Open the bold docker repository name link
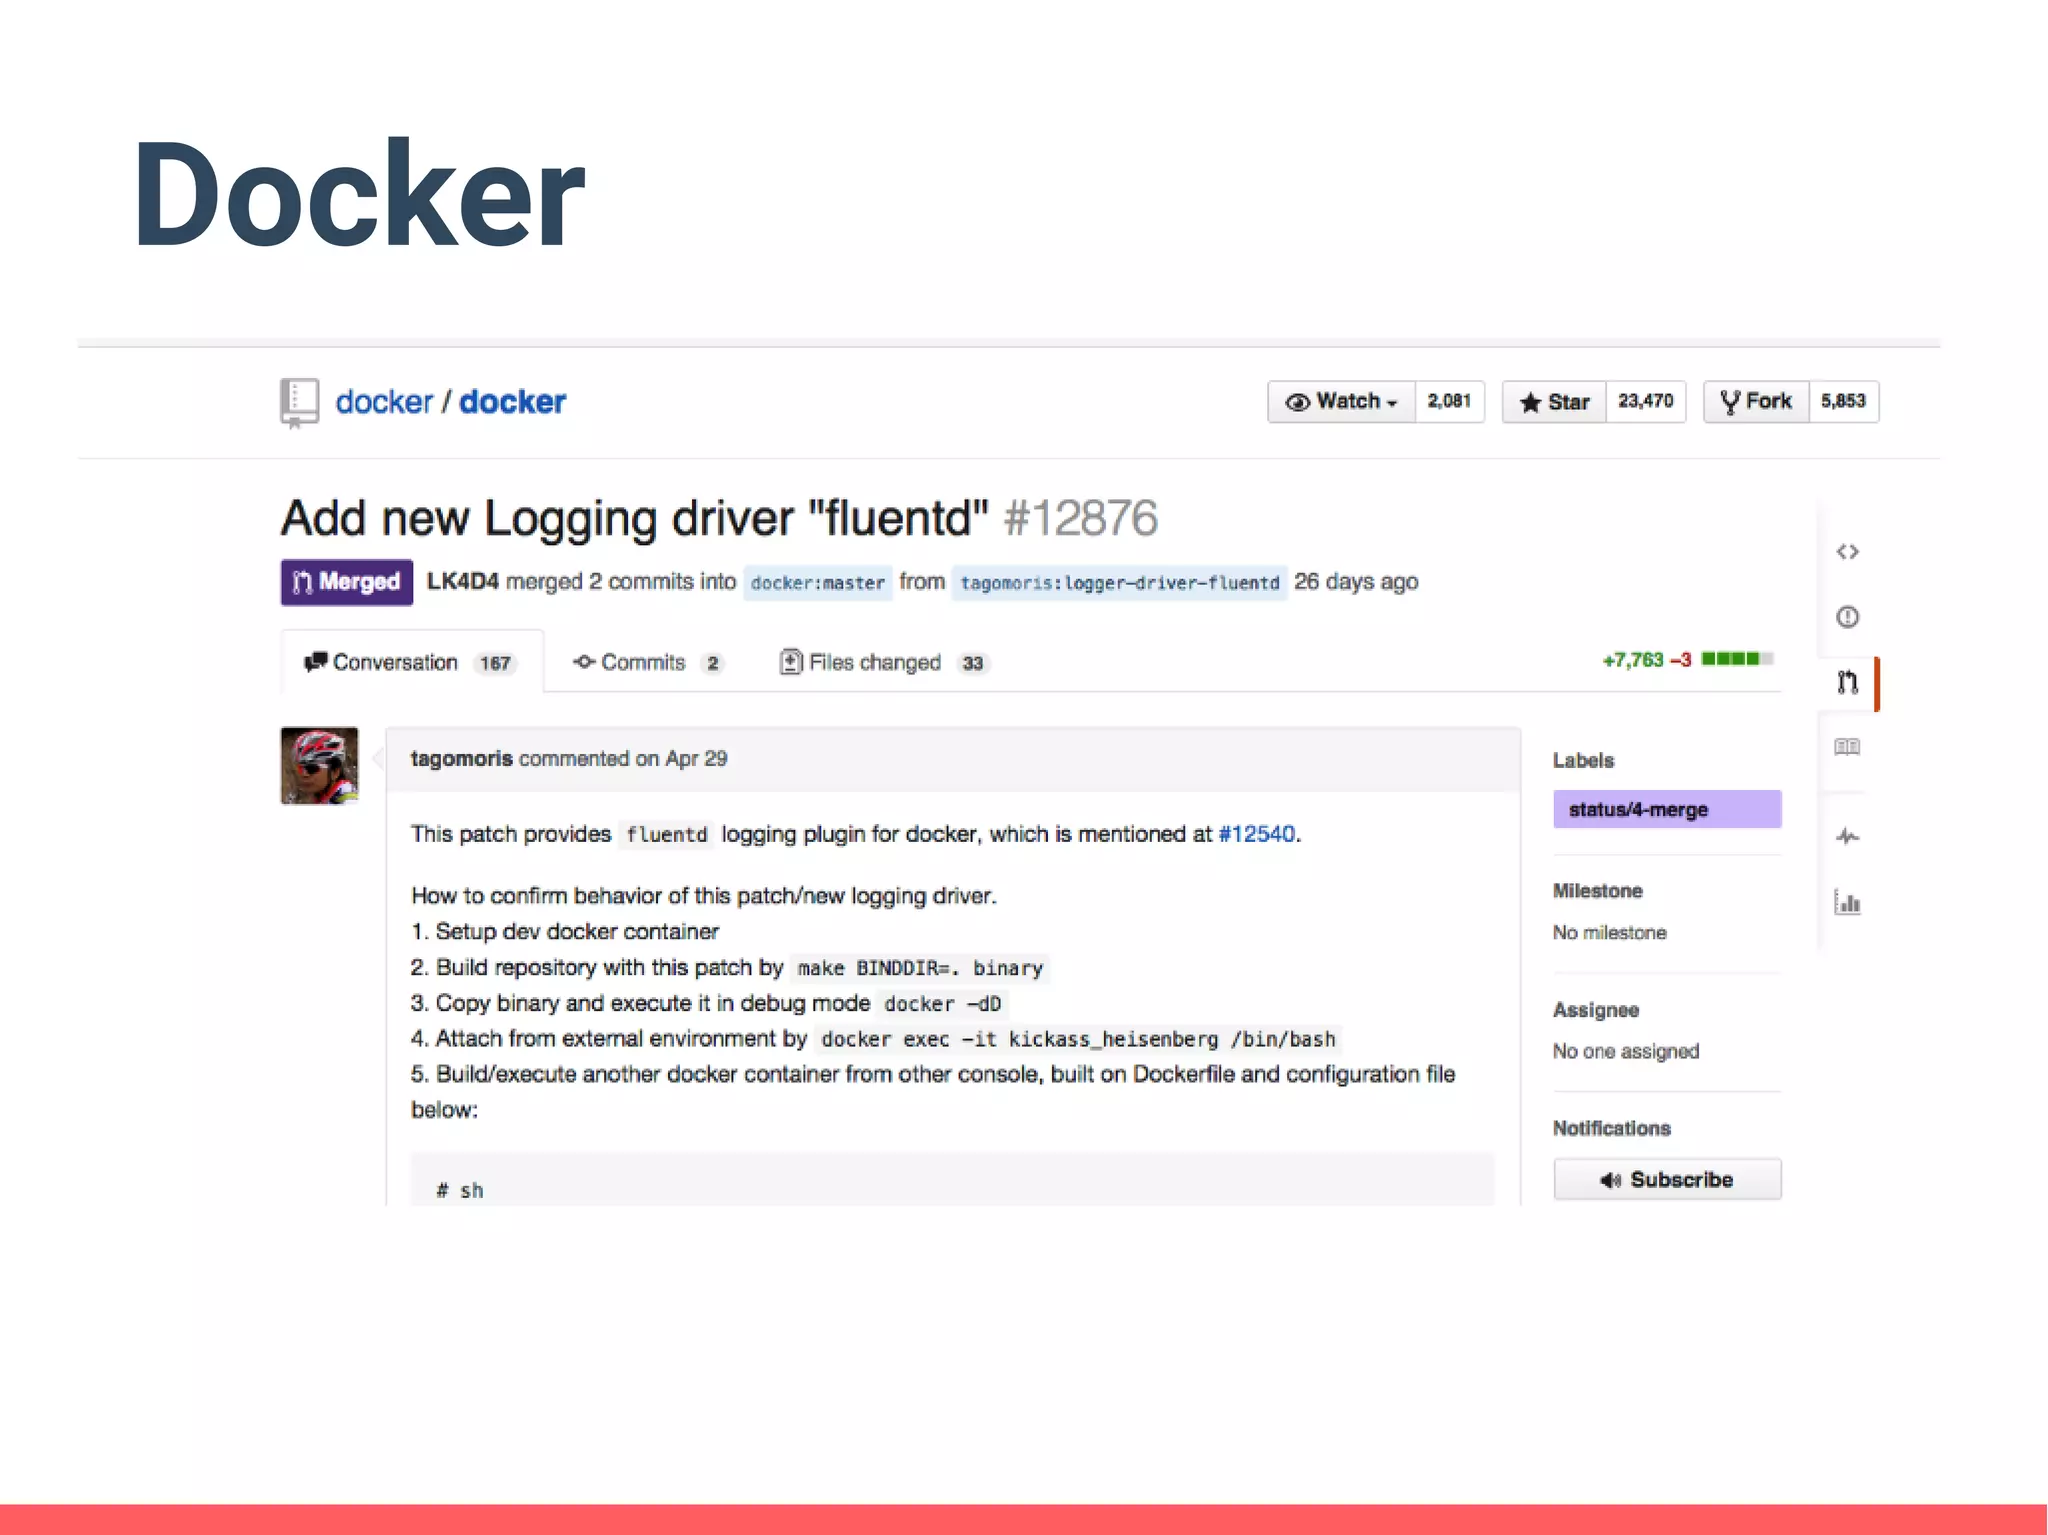 512,402
